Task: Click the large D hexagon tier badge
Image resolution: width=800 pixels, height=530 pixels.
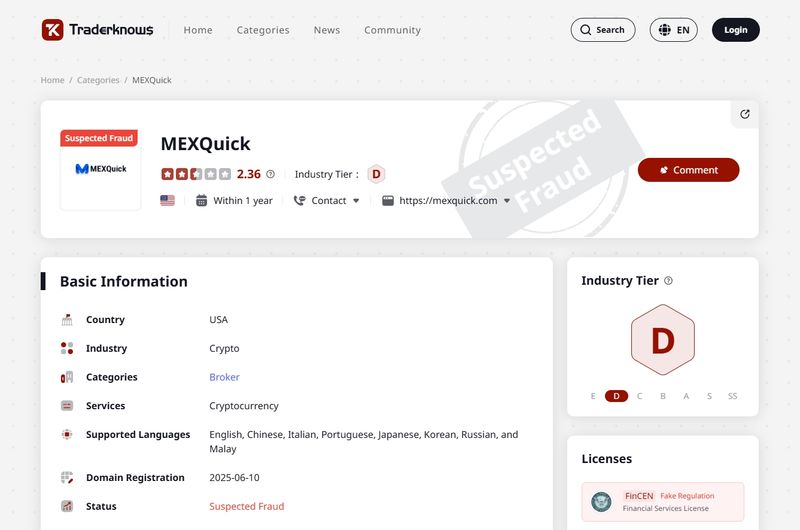Action: tap(663, 340)
